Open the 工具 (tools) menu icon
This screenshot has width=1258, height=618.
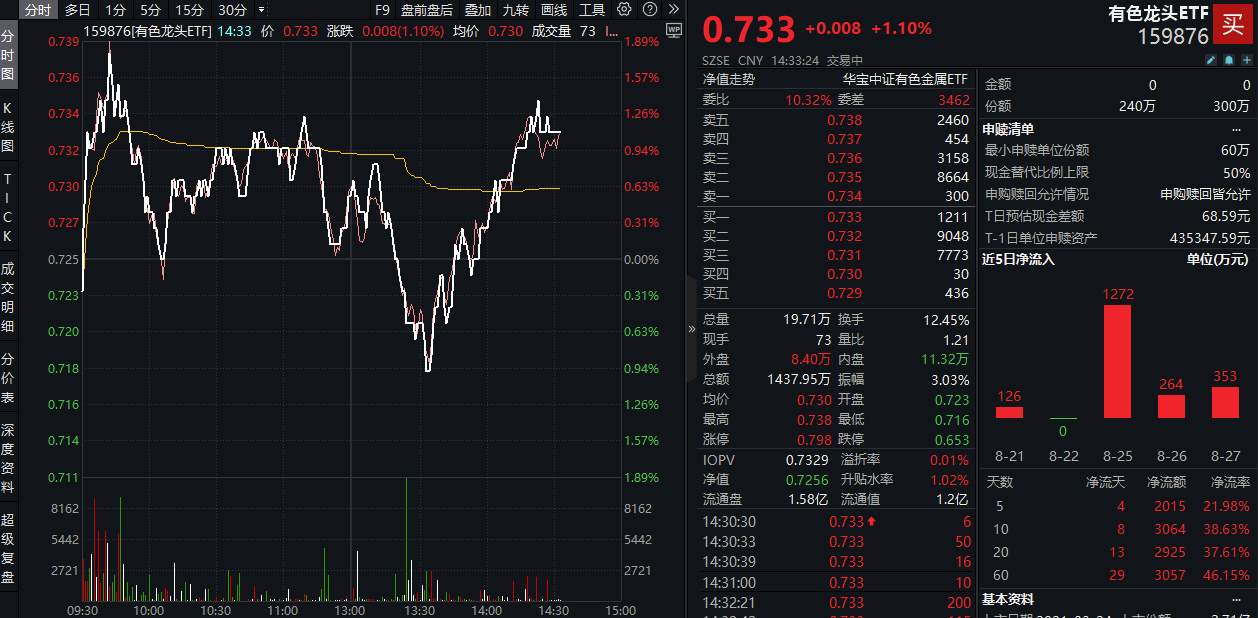(x=592, y=8)
